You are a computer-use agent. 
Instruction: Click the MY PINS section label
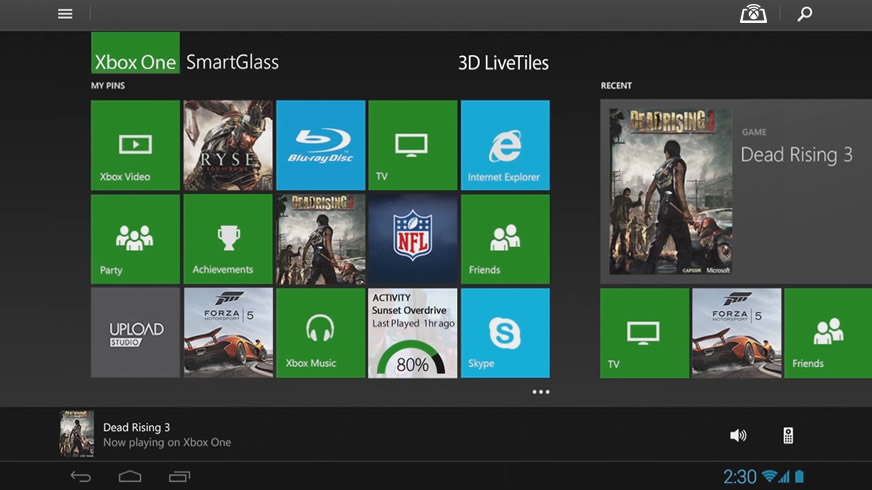click(x=108, y=86)
